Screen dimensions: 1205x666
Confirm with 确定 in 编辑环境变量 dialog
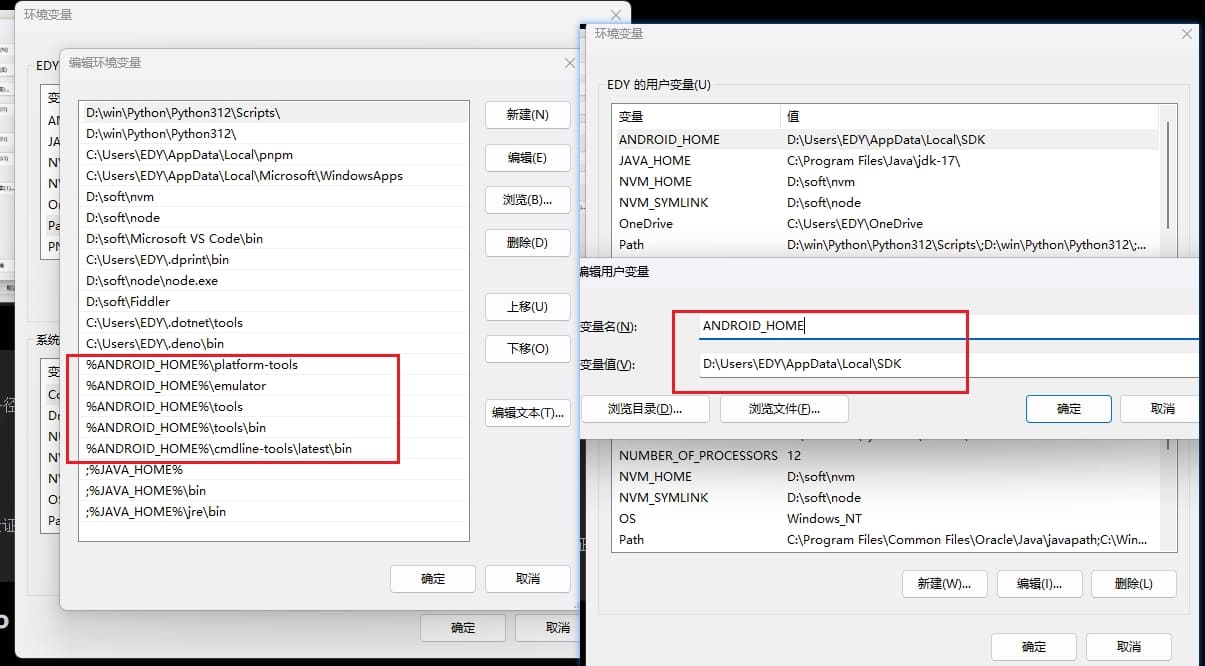click(432, 579)
